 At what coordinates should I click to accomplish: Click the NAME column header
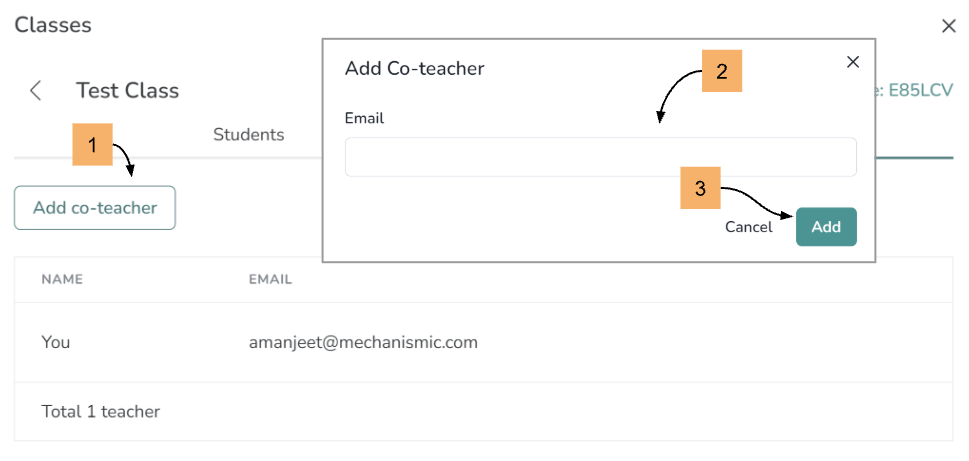coord(62,279)
